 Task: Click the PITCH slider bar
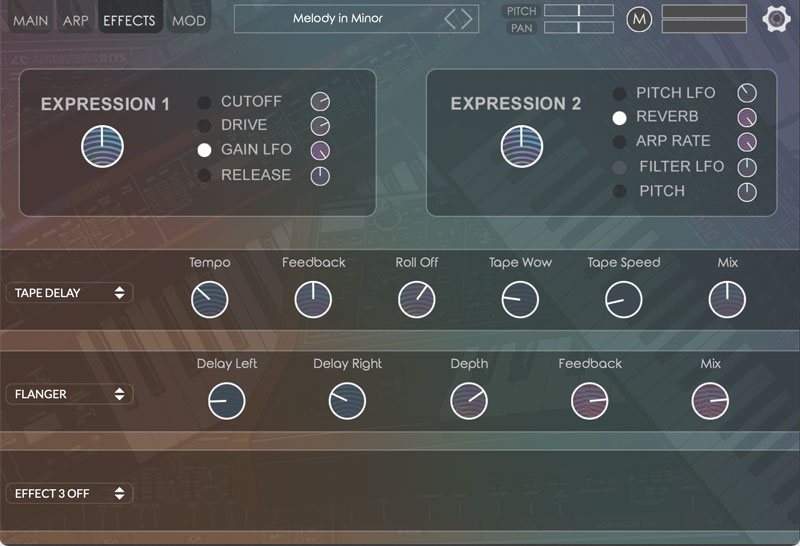579,10
